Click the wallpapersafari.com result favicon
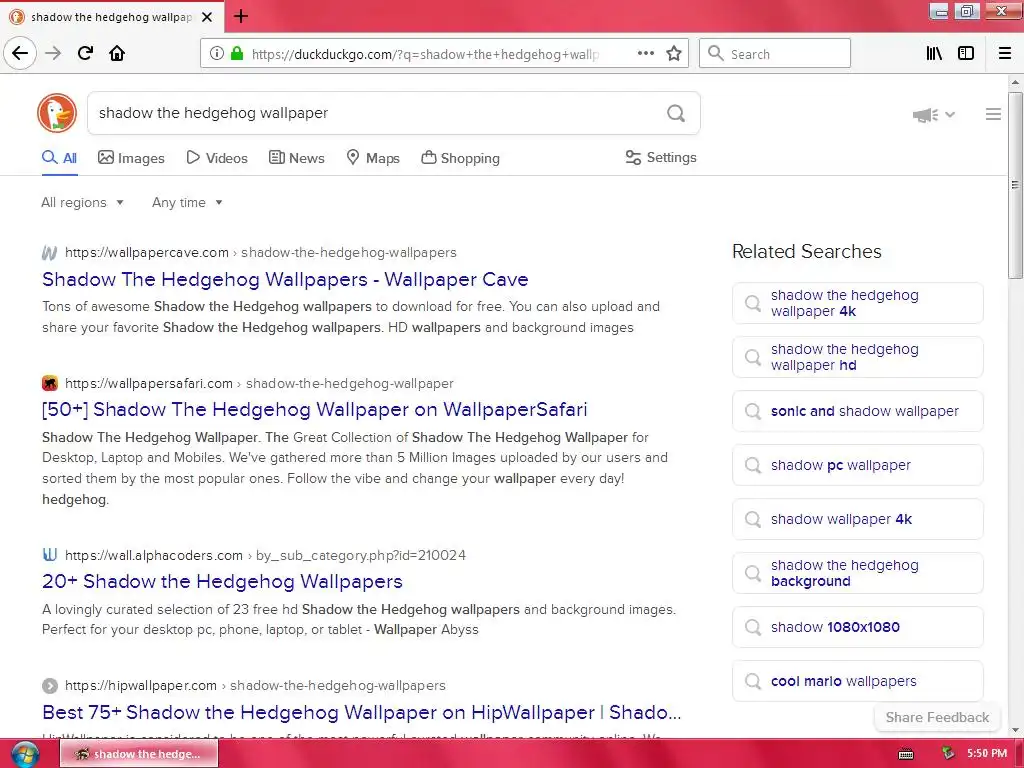 50,383
